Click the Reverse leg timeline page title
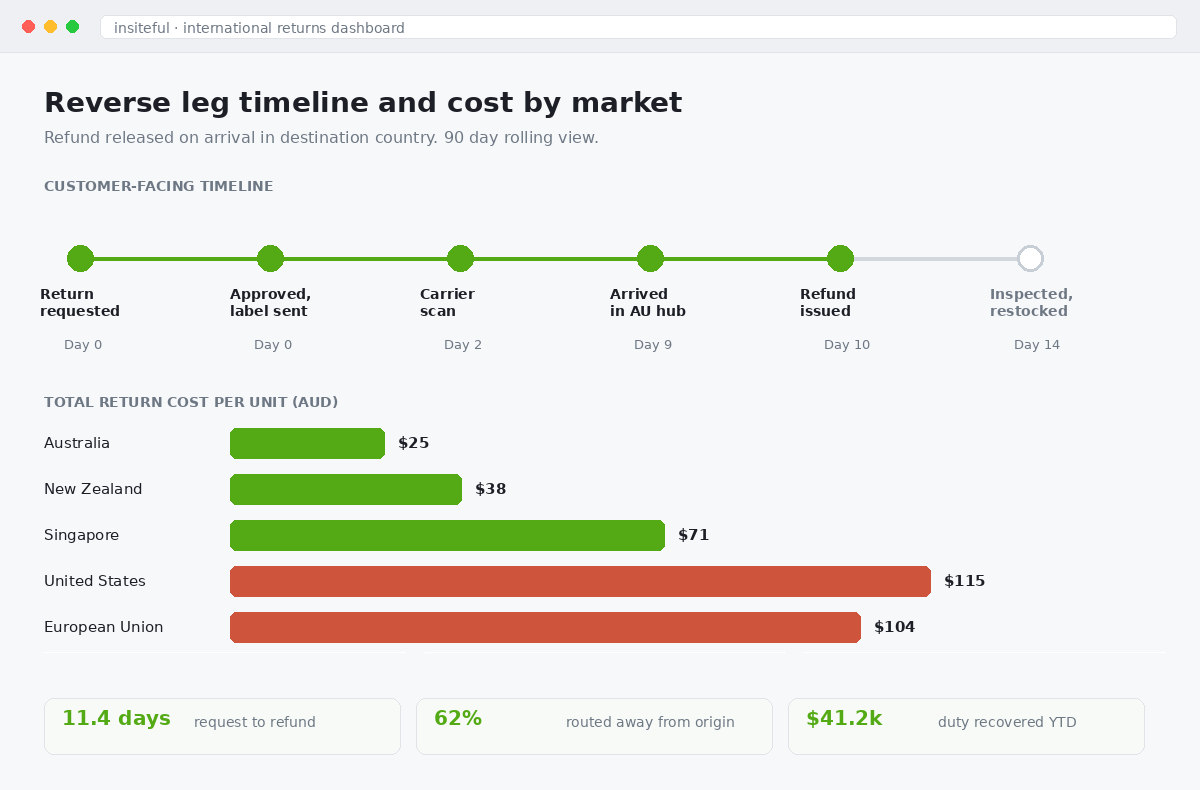Viewport: 1200px width, 790px height. [363, 103]
